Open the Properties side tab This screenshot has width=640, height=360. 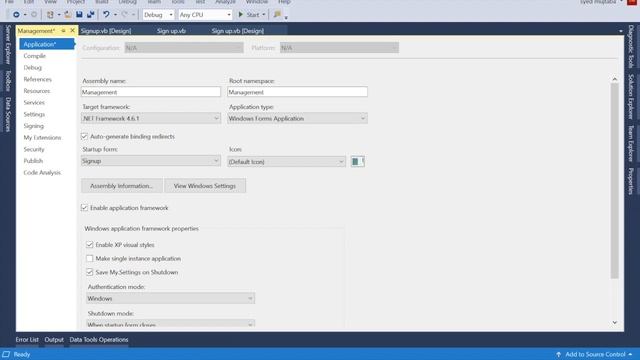click(631, 181)
